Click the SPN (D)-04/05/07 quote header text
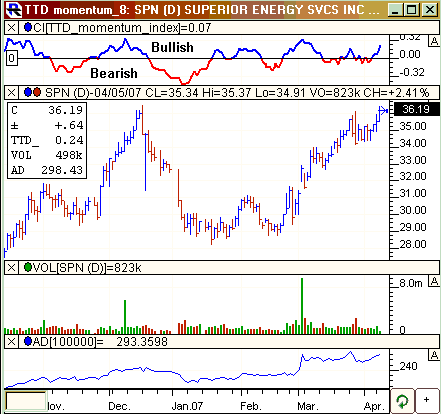This screenshot has width=441, height=414. coord(237,92)
